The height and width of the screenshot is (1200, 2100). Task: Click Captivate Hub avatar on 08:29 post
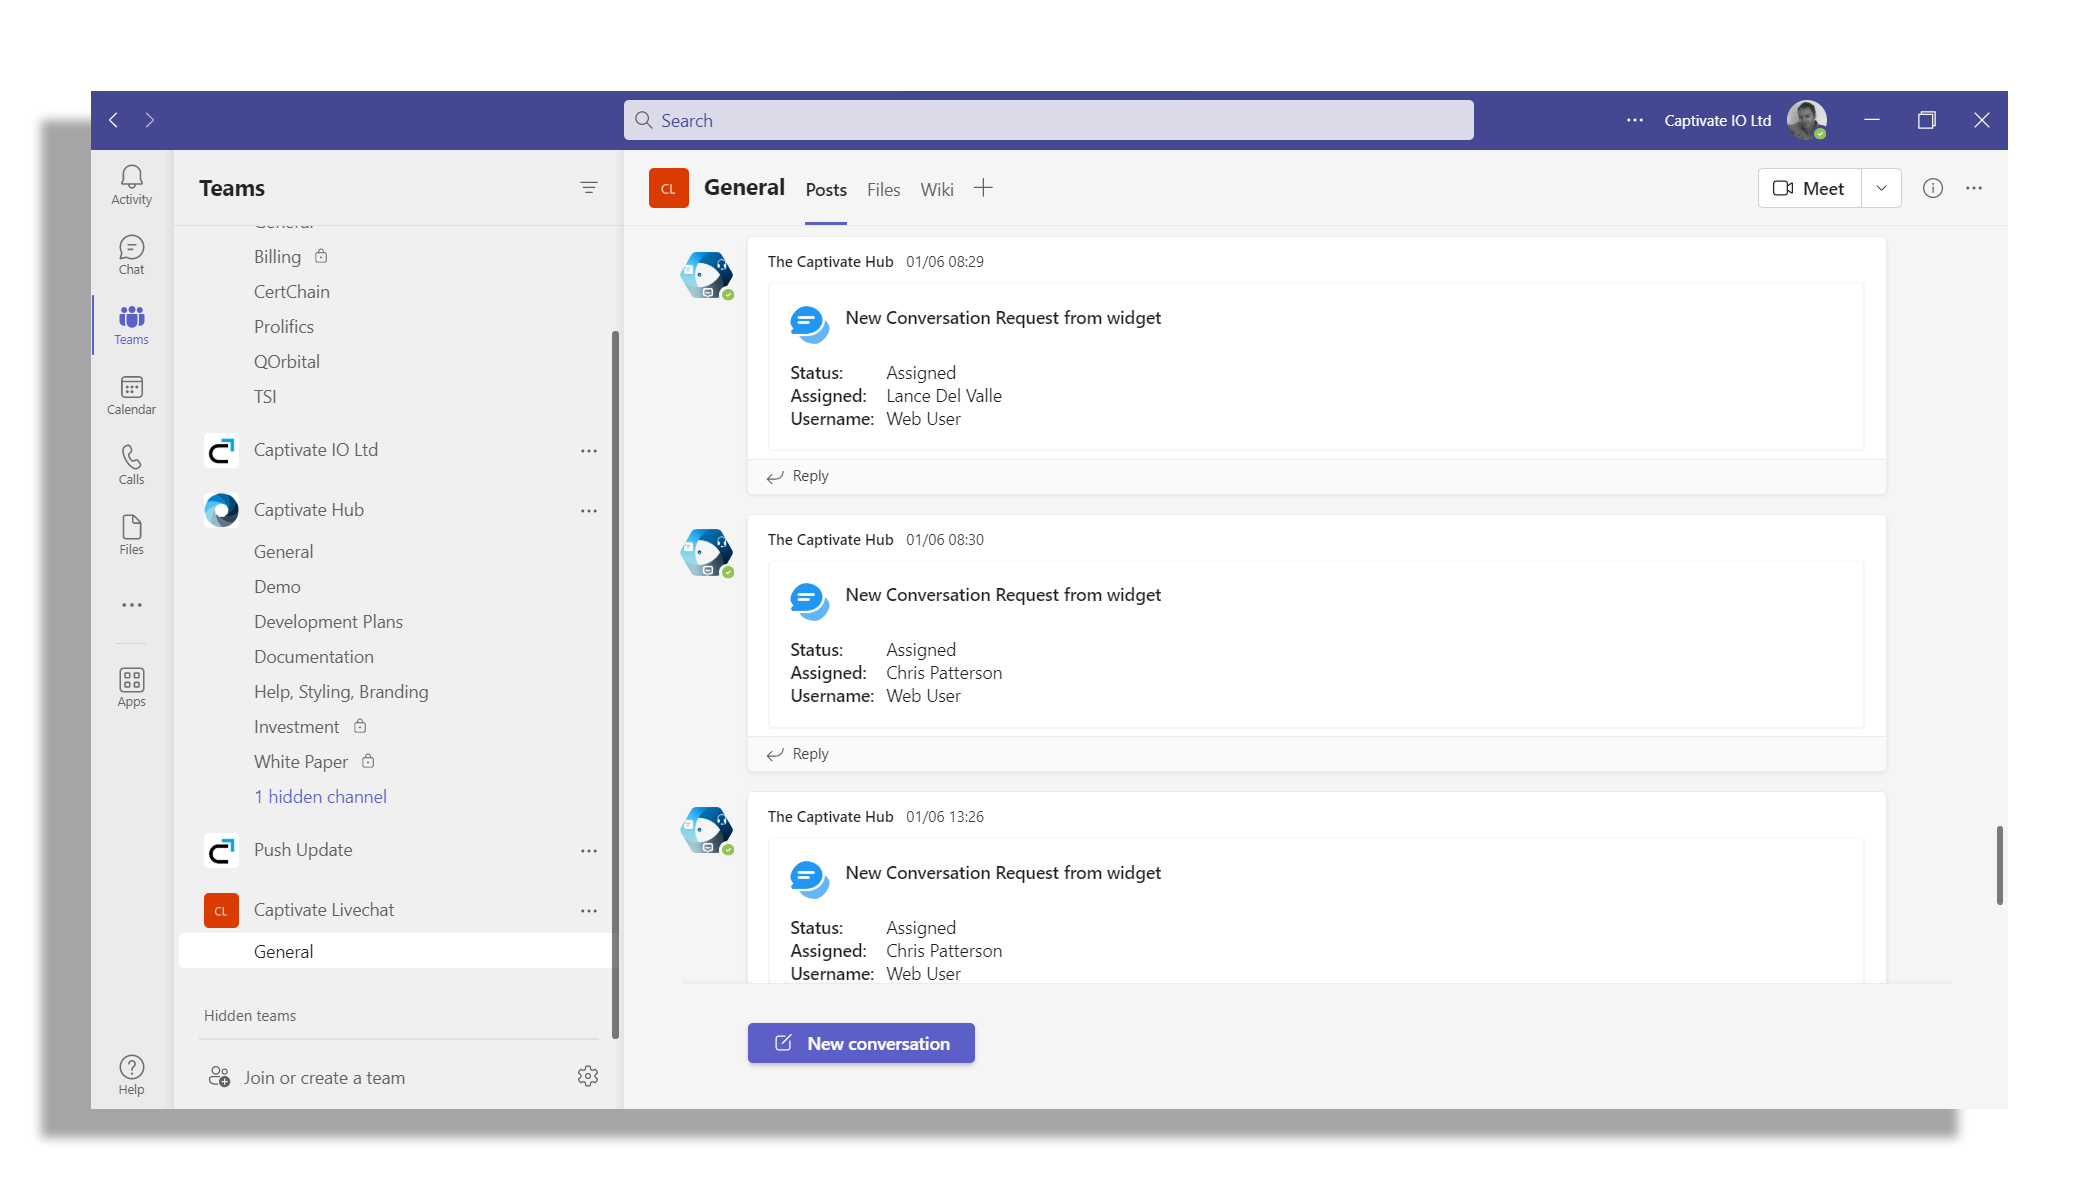coord(707,276)
